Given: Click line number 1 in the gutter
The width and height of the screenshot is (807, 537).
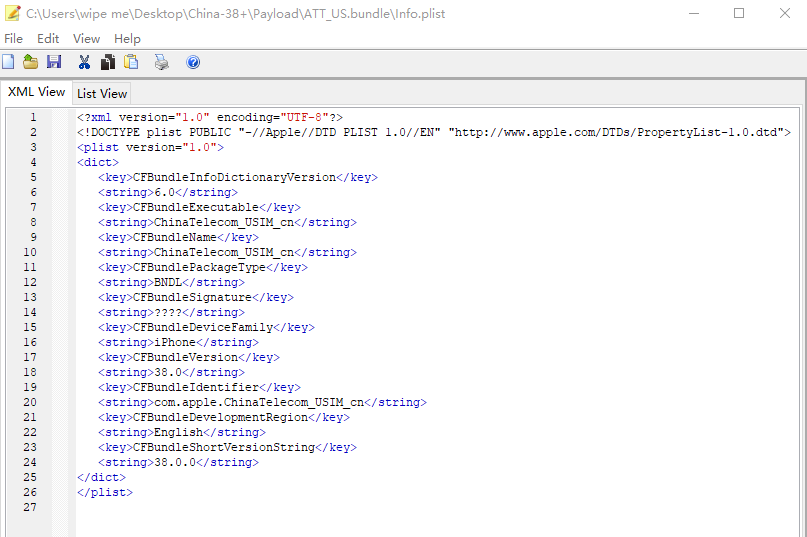Looking at the screenshot, I should 33,117.
